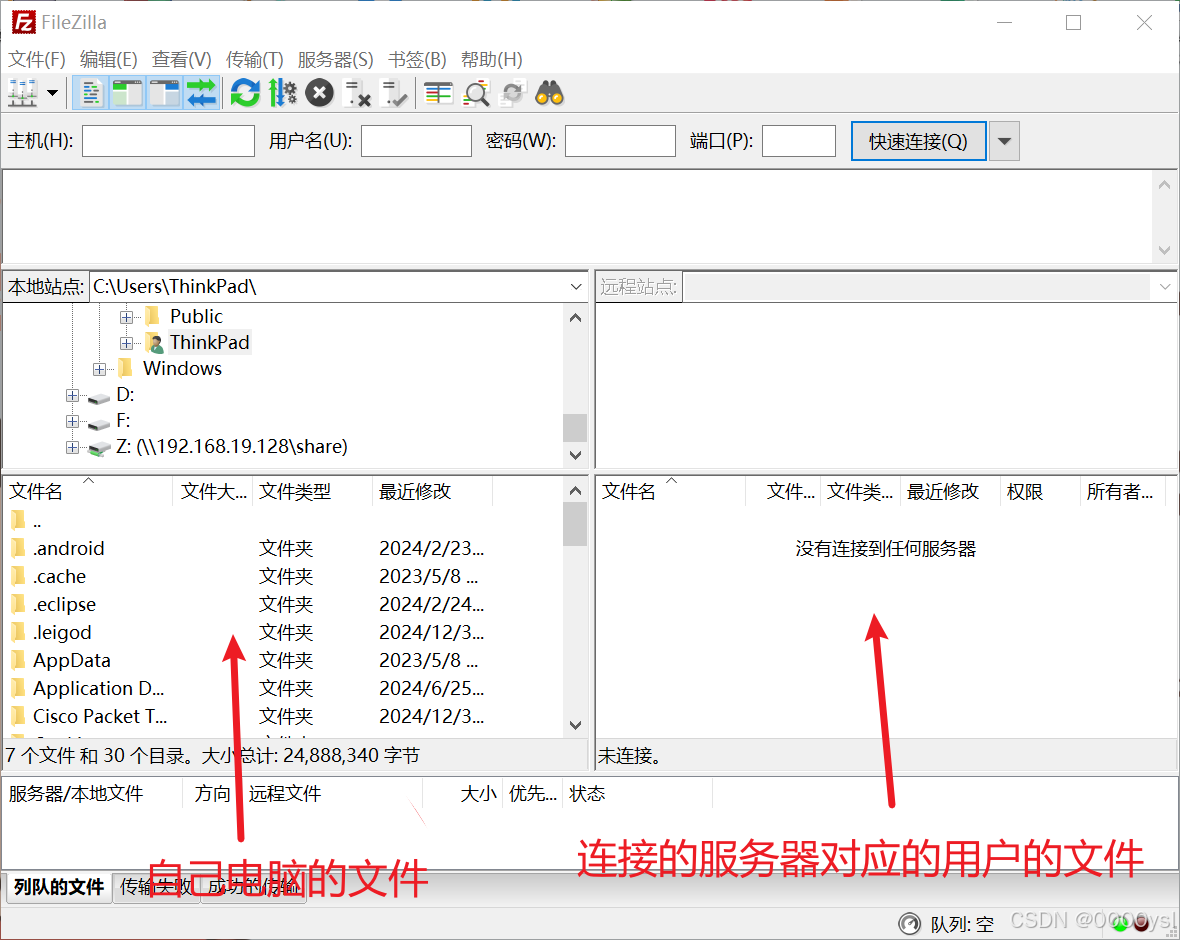
Task: Open the 编辑(E) menu
Action: (108, 59)
